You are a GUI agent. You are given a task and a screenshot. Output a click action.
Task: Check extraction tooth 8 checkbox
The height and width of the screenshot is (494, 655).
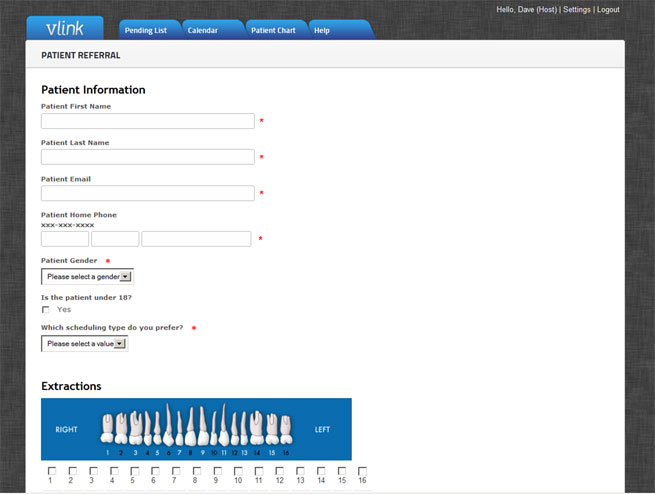(x=197, y=471)
